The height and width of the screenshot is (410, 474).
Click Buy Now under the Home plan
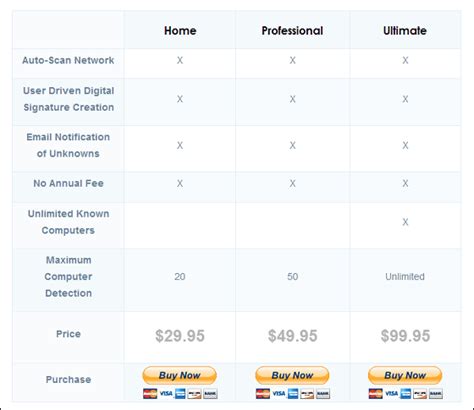click(x=180, y=375)
